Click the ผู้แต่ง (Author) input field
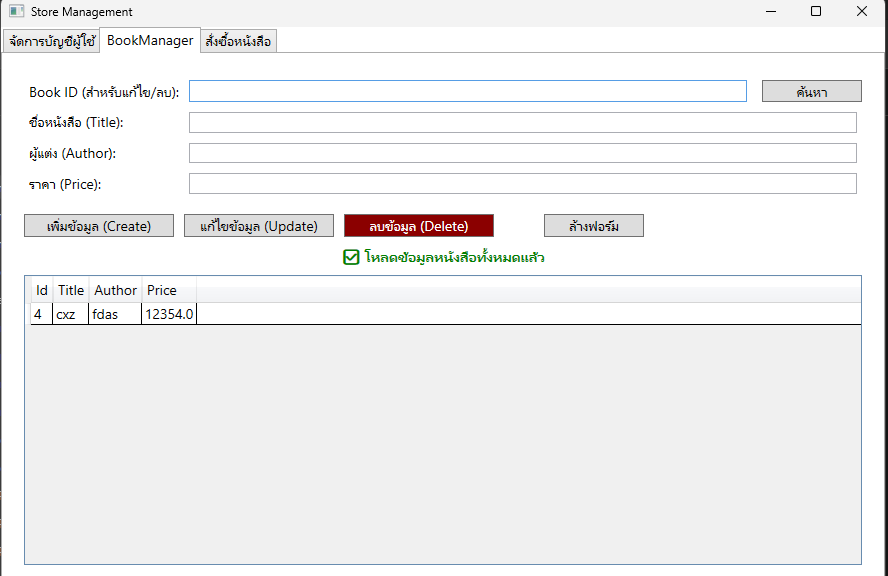888x576 pixels. click(x=522, y=153)
